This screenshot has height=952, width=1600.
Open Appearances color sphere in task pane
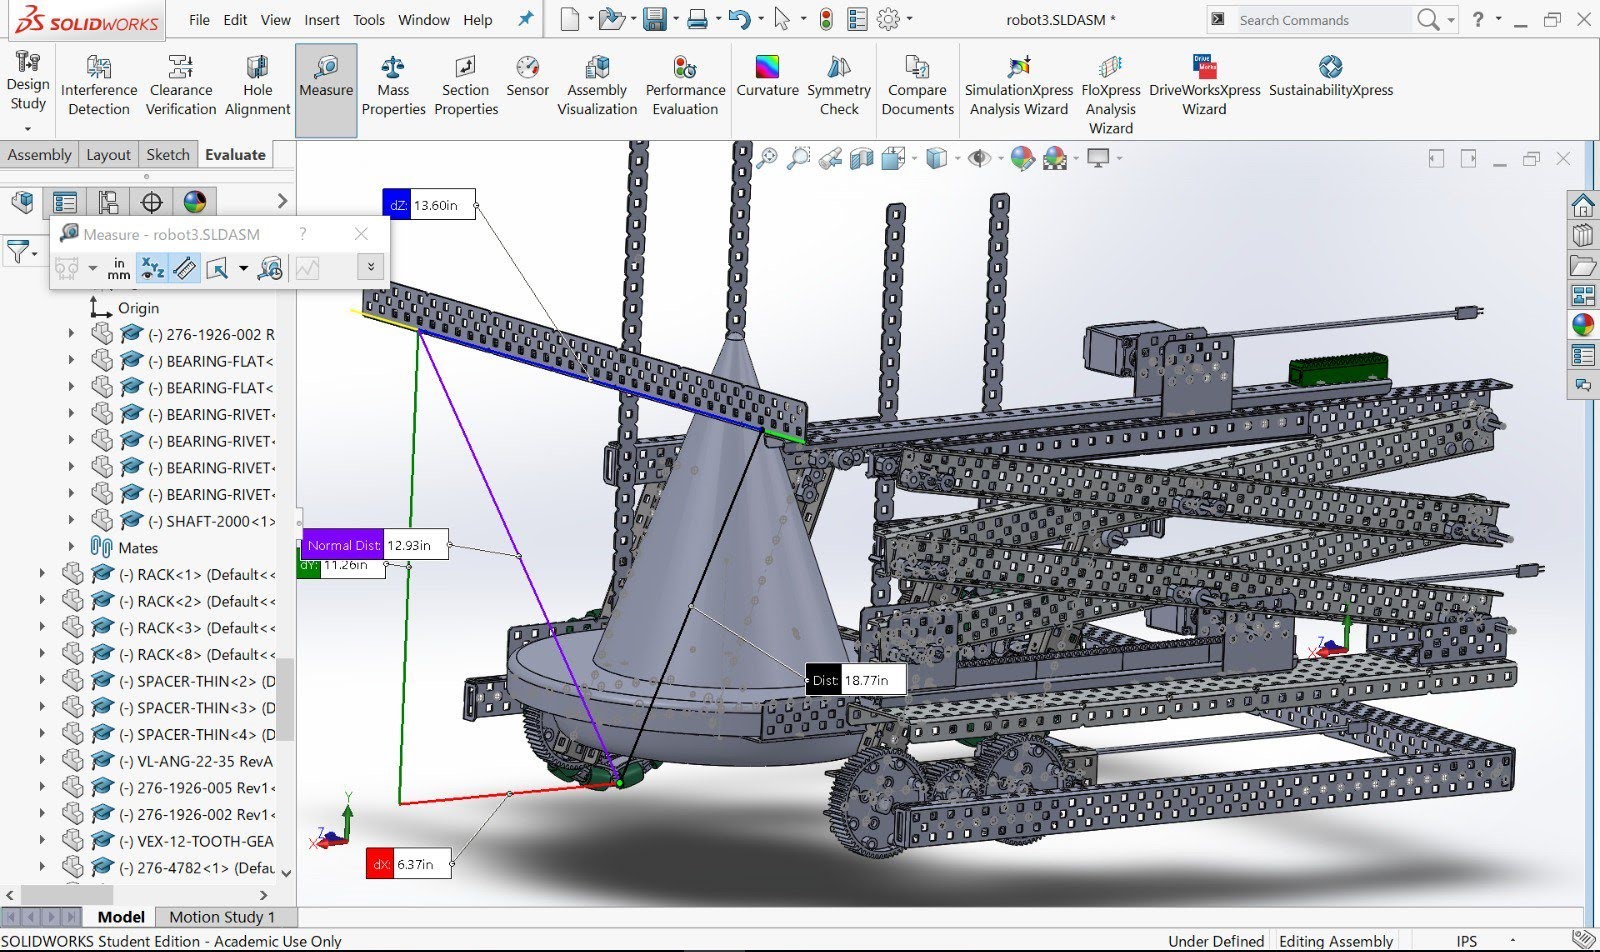coord(1583,324)
